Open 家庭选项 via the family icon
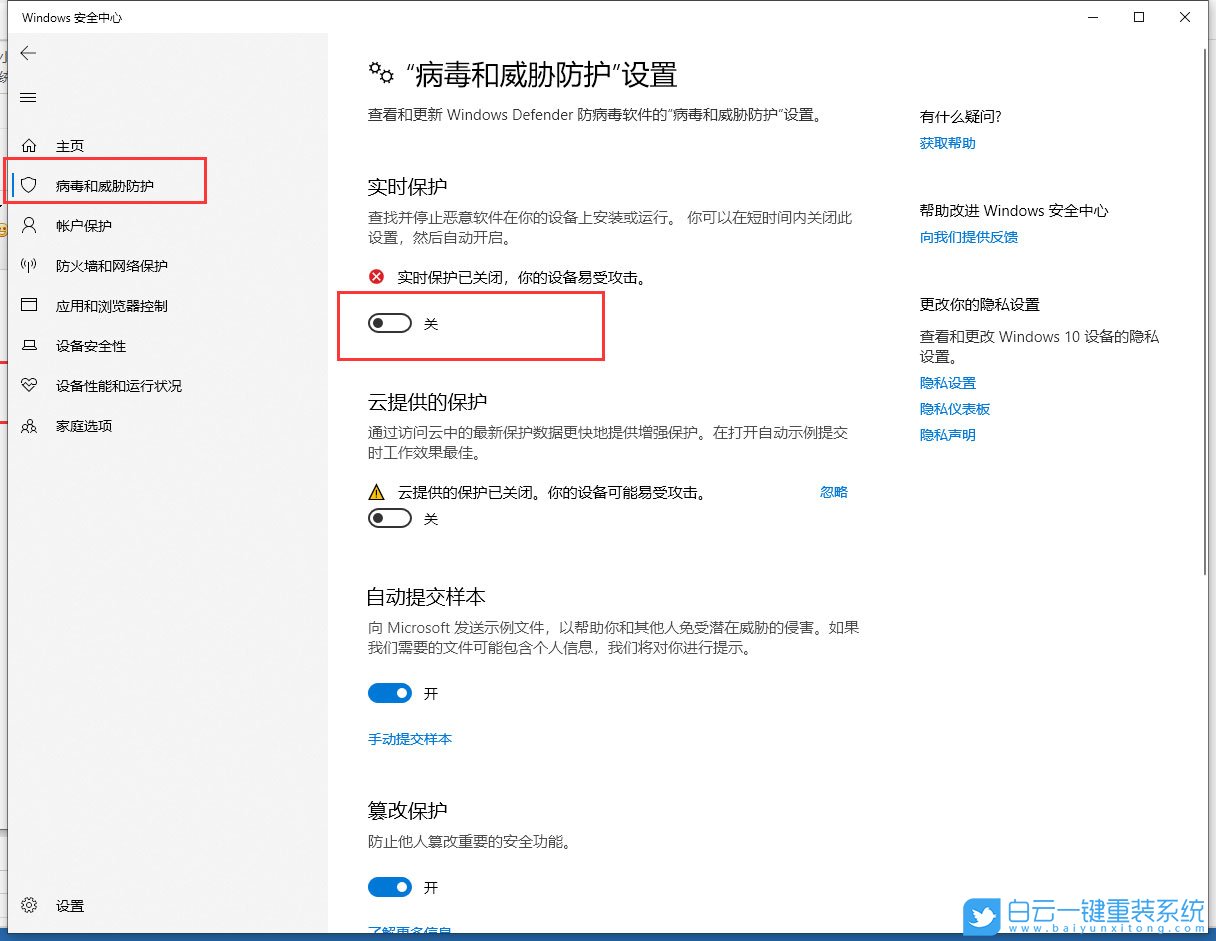The width and height of the screenshot is (1216, 941). tap(30, 425)
